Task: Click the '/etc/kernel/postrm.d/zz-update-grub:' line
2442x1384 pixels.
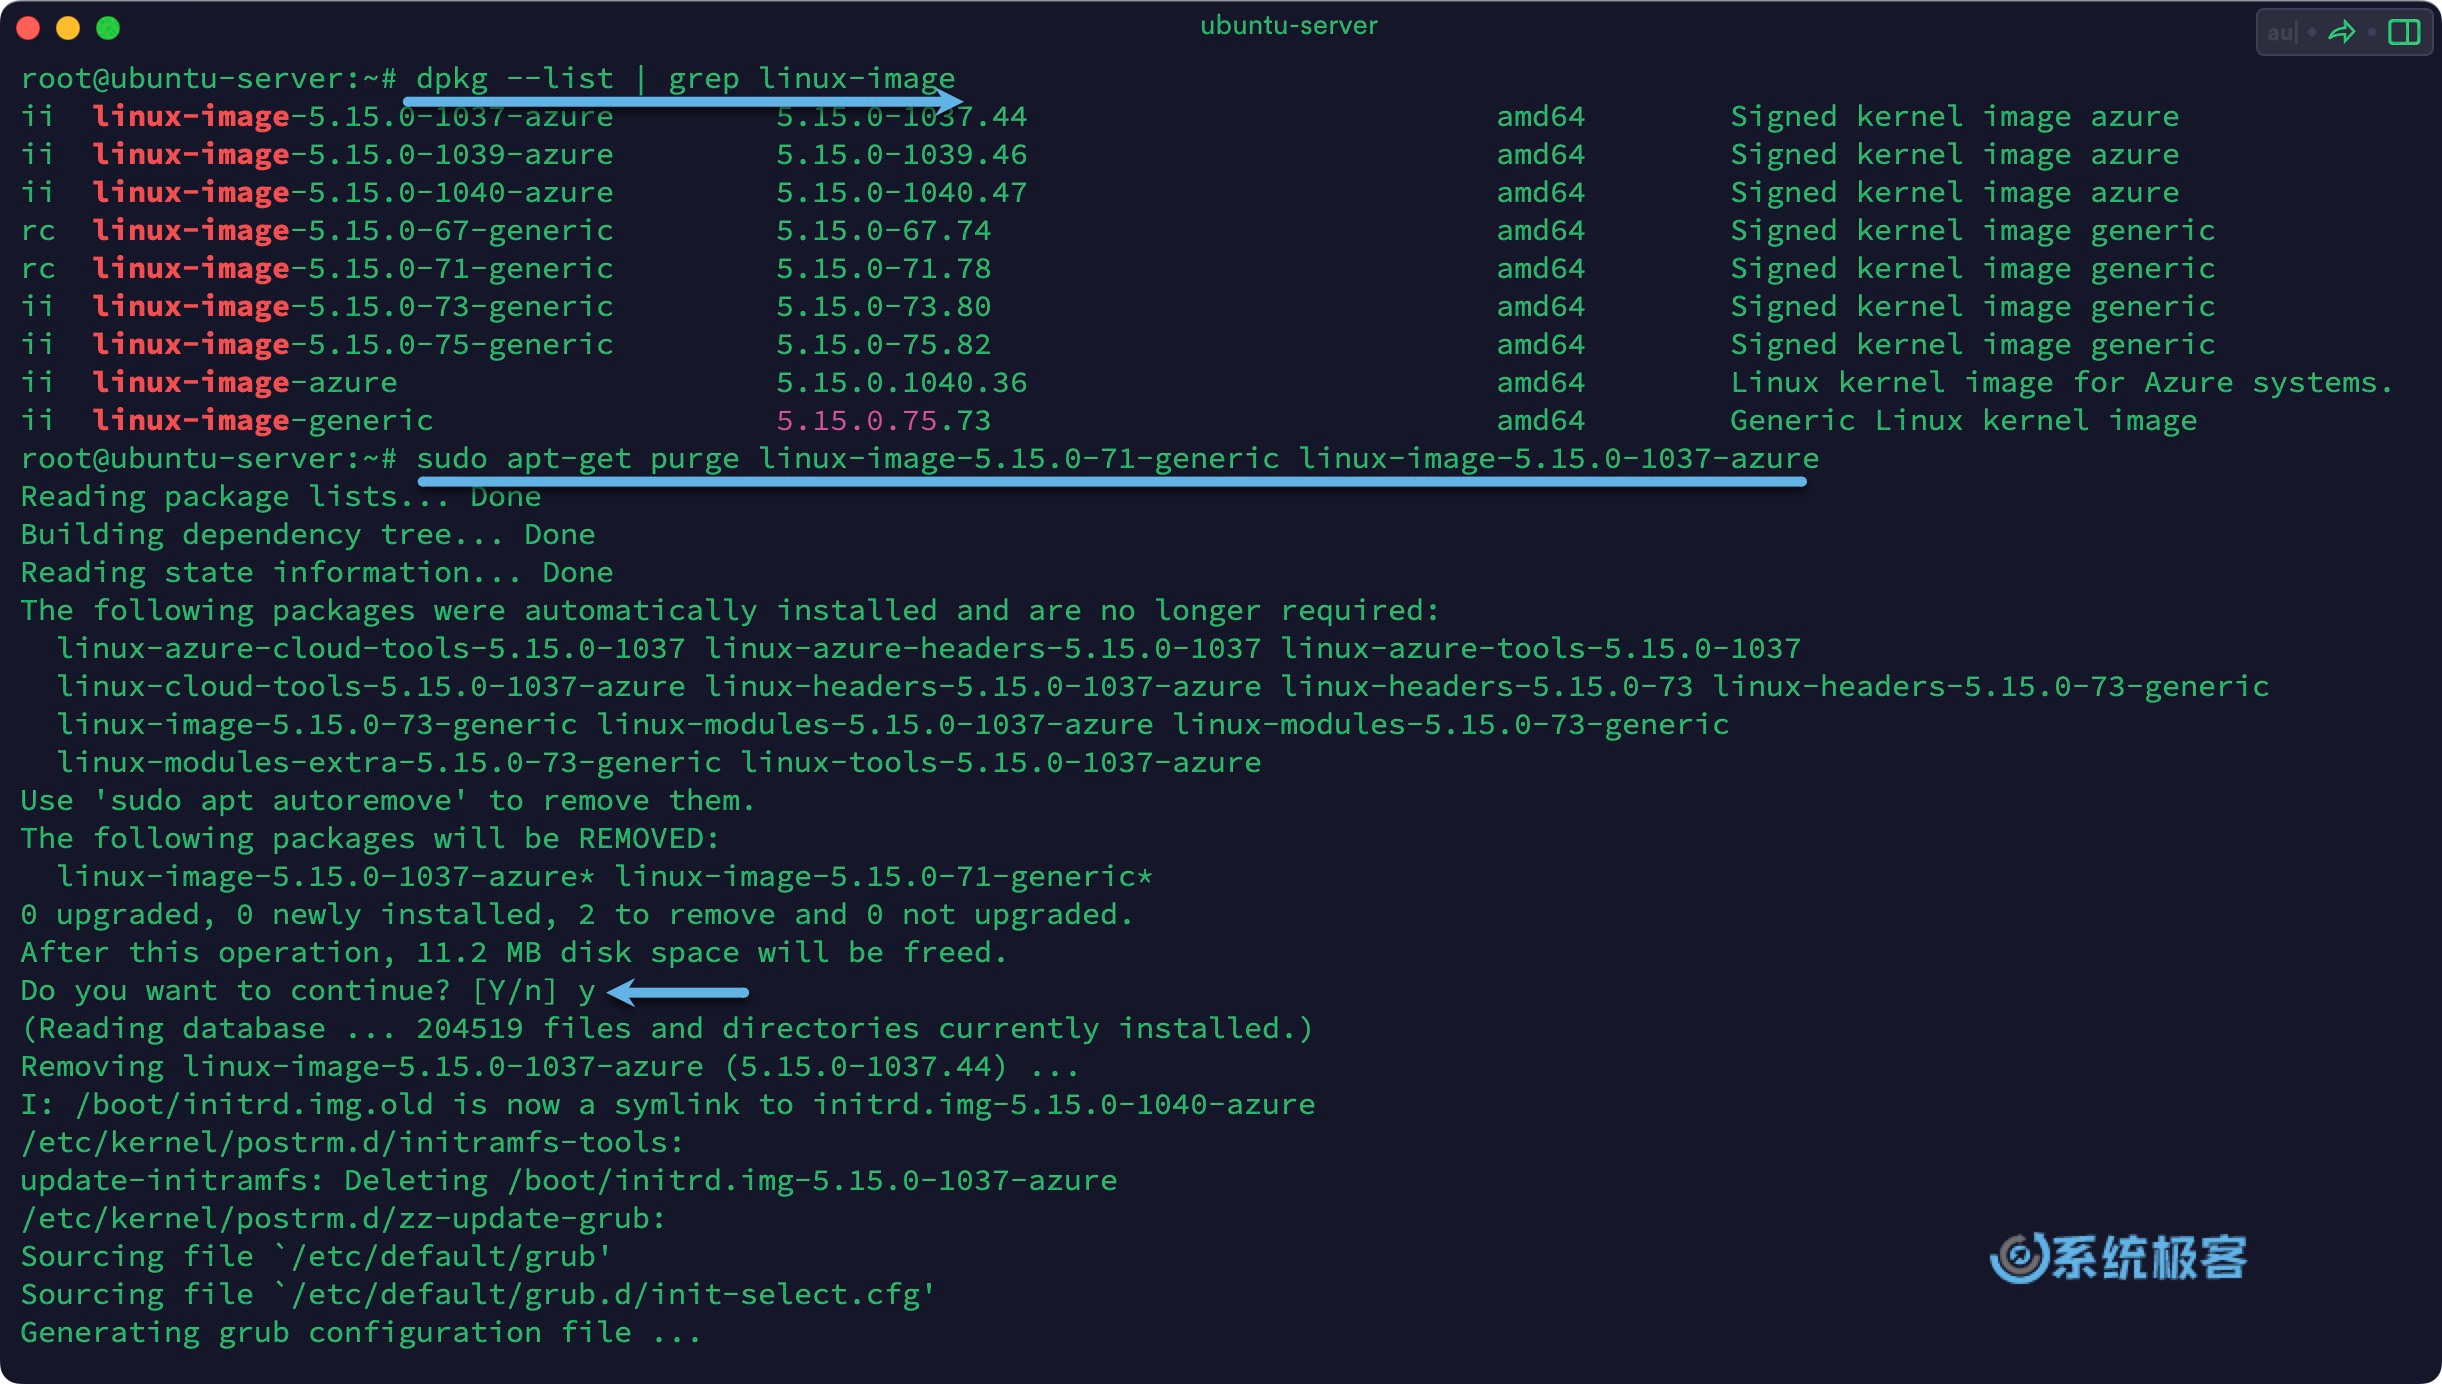Action: tap(343, 1219)
